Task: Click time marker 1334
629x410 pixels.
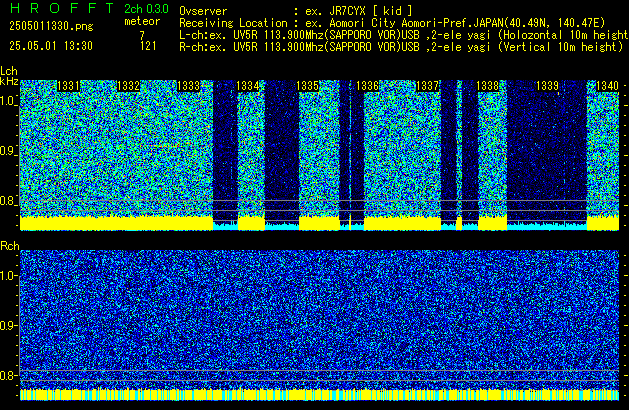Action: pos(248,86)
